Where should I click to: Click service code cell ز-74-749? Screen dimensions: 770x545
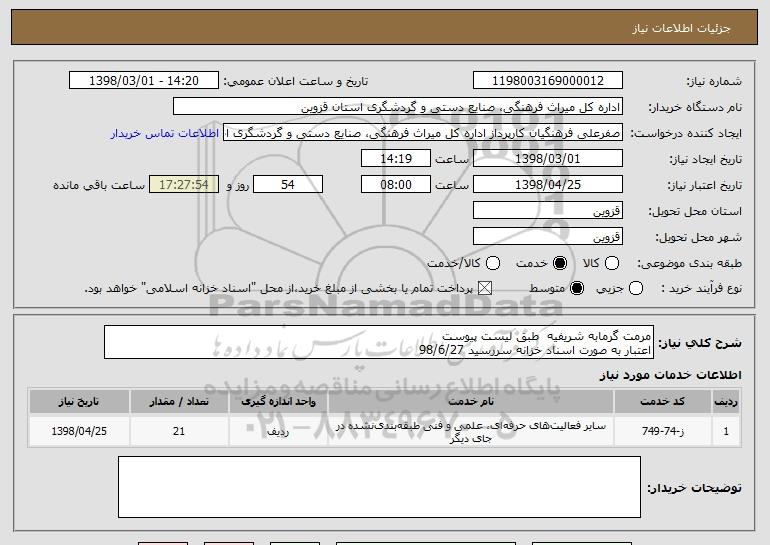(x=662, y=431)
